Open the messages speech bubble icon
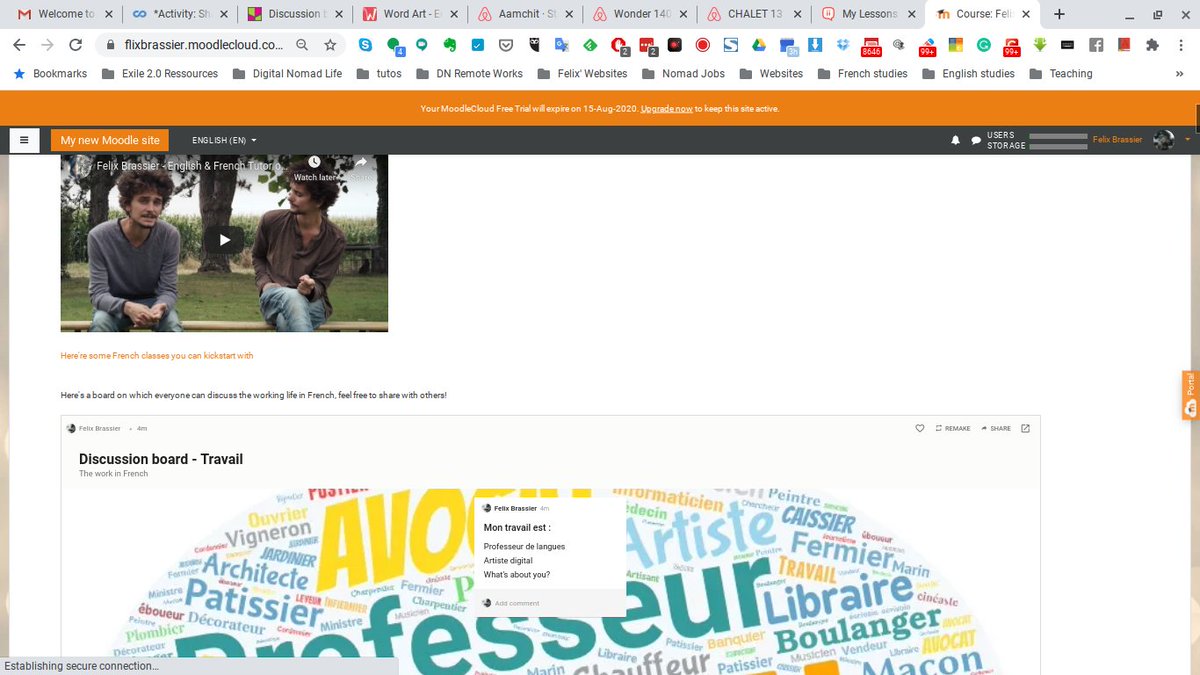 click(975, 140)
